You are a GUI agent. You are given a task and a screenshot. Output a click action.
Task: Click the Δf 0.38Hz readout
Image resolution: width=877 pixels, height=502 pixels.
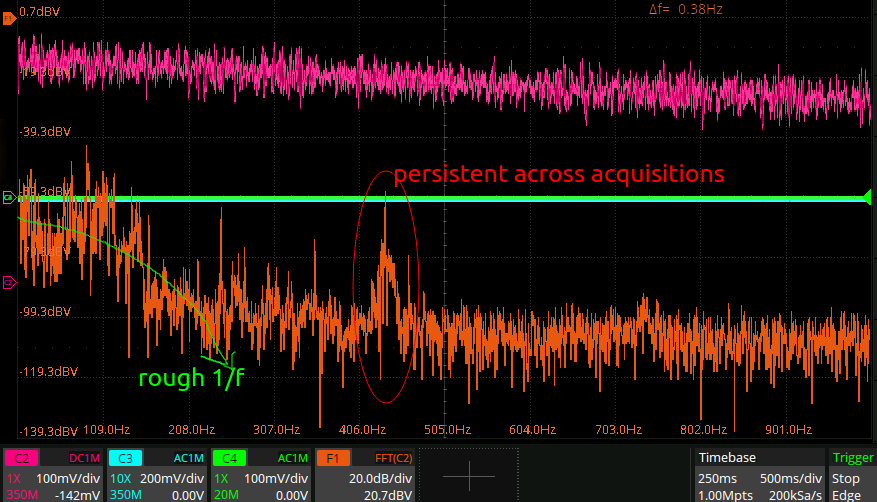click(686, 10)
